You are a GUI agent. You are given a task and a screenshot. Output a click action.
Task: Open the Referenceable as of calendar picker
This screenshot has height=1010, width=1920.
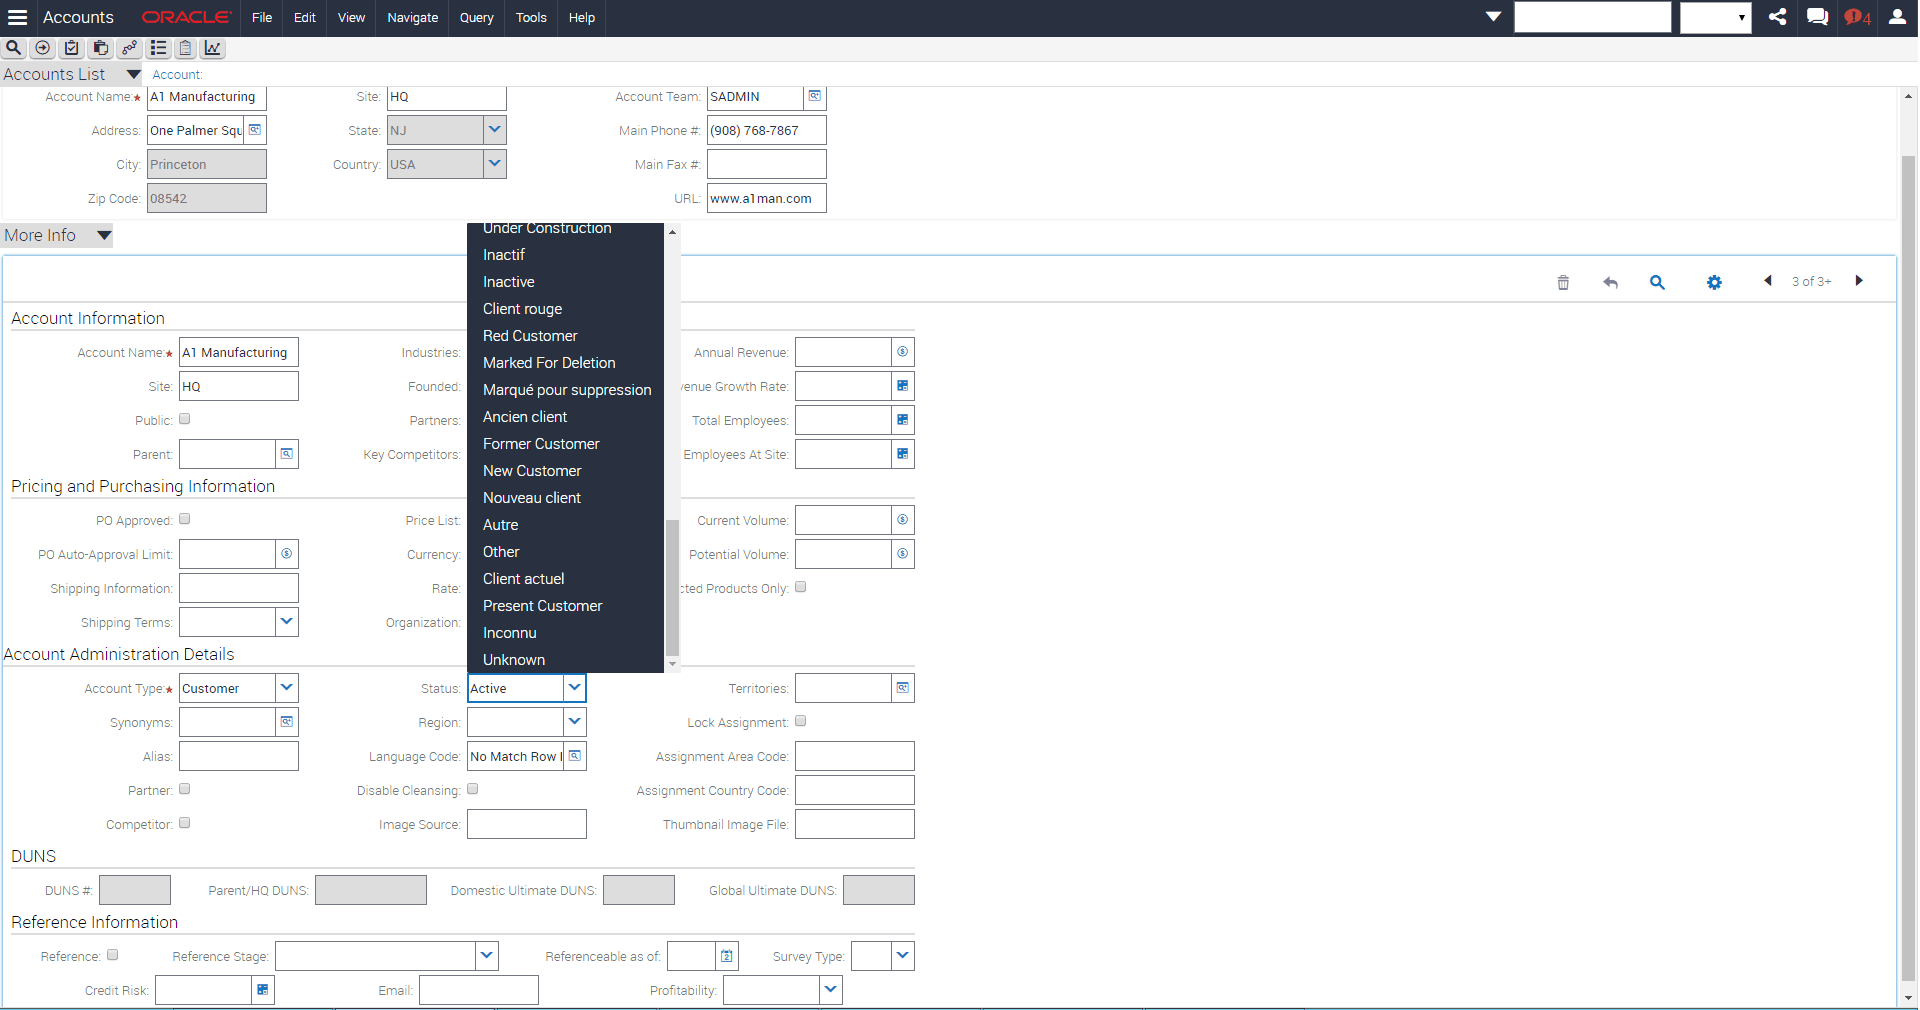point(727,956)
